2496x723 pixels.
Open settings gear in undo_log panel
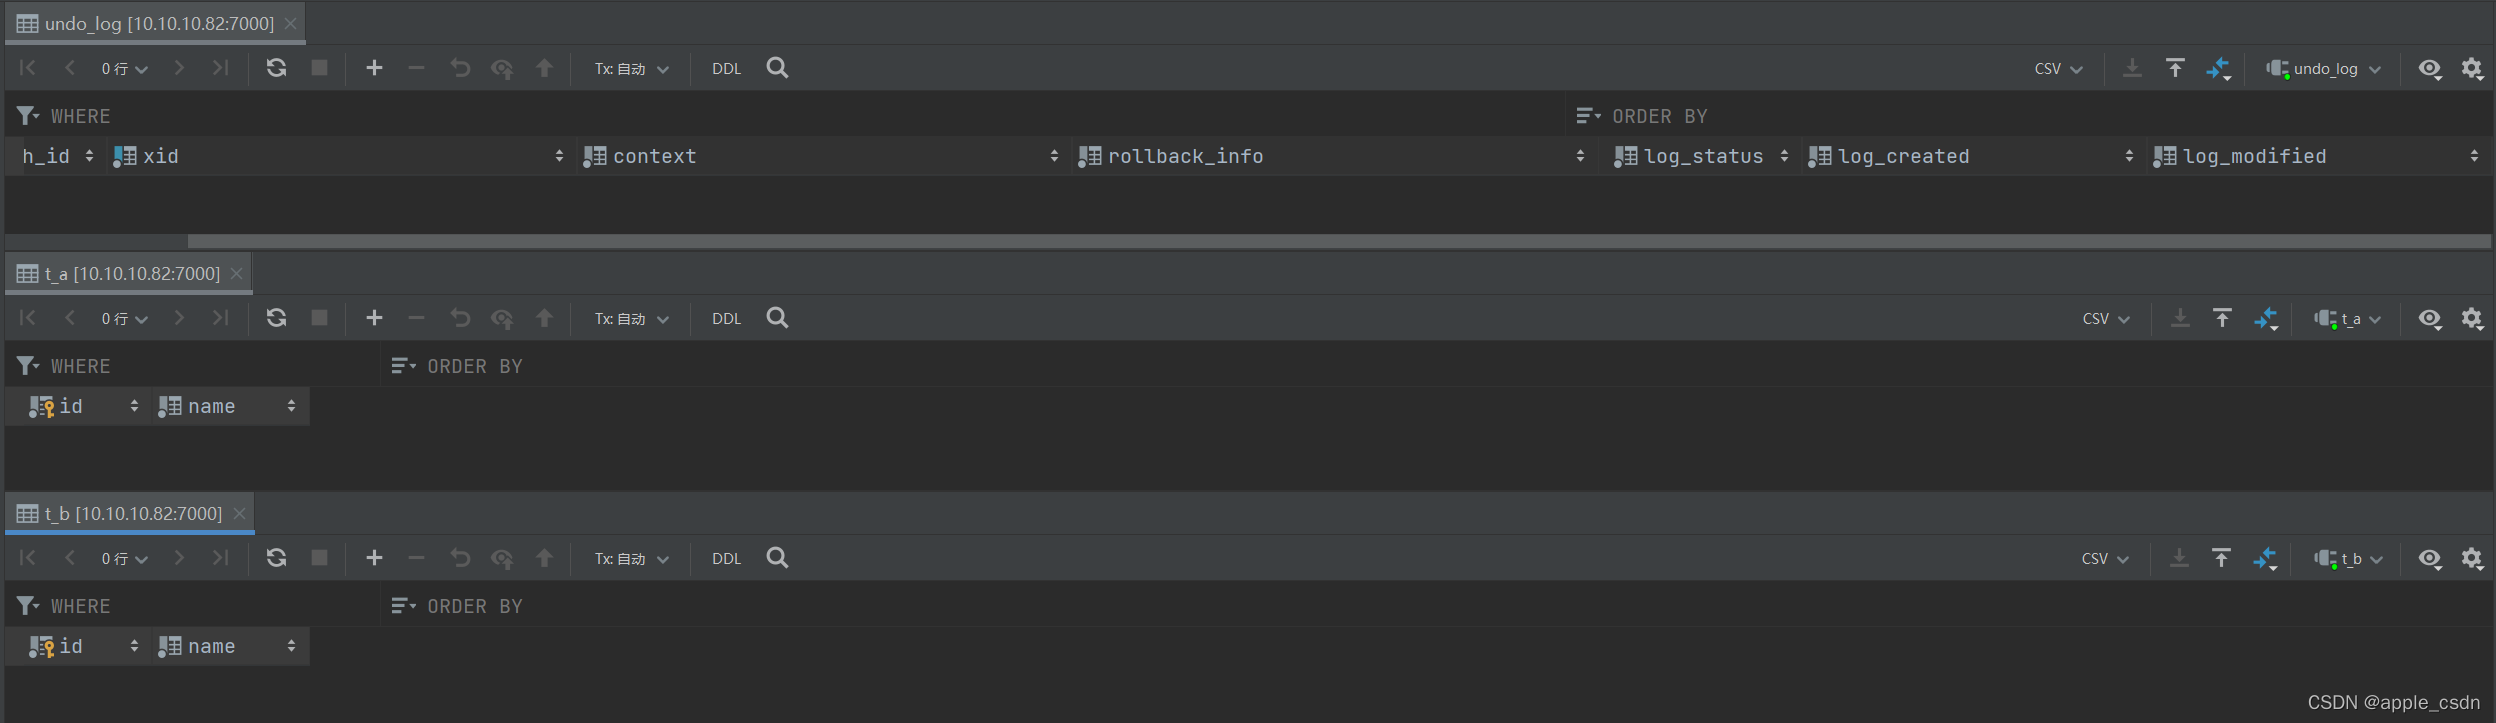(2472, 68)
